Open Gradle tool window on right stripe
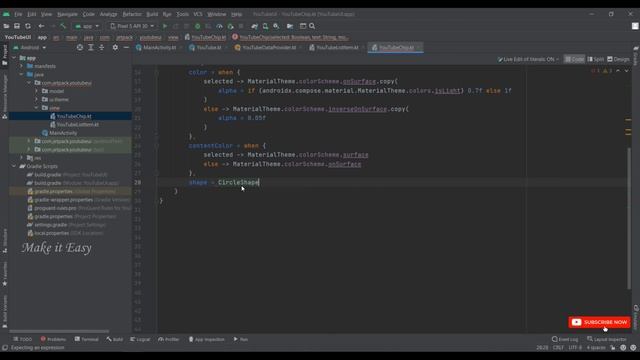The height and width of the screenshot is (360, 640). coord(636,56)
